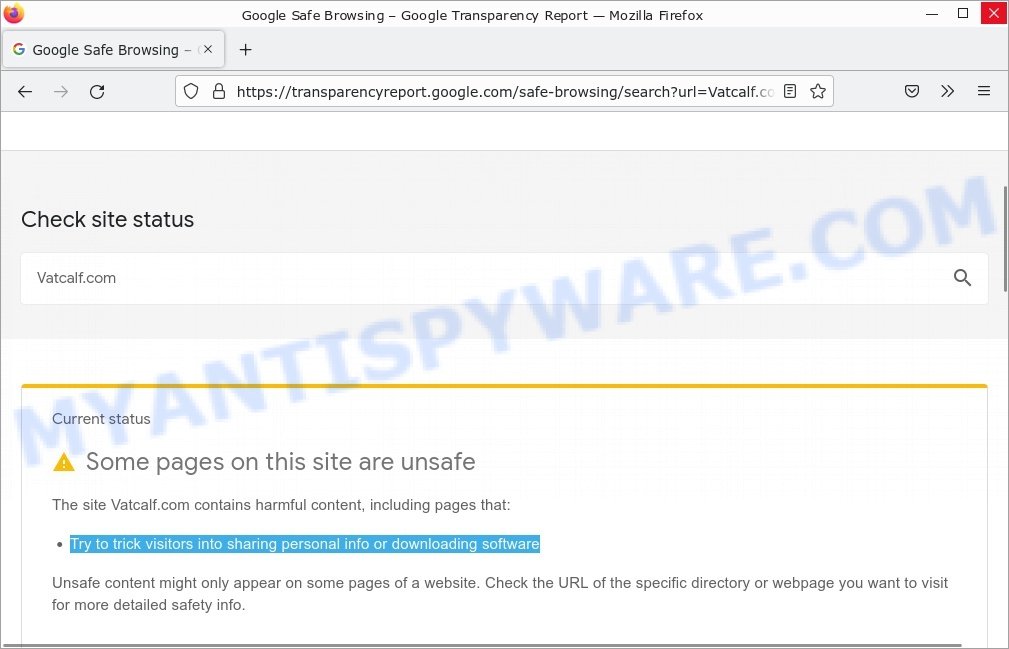This screenshot has width=1009, height=649.
Task: Click the 'Current status' label
Action: (101, 419)
